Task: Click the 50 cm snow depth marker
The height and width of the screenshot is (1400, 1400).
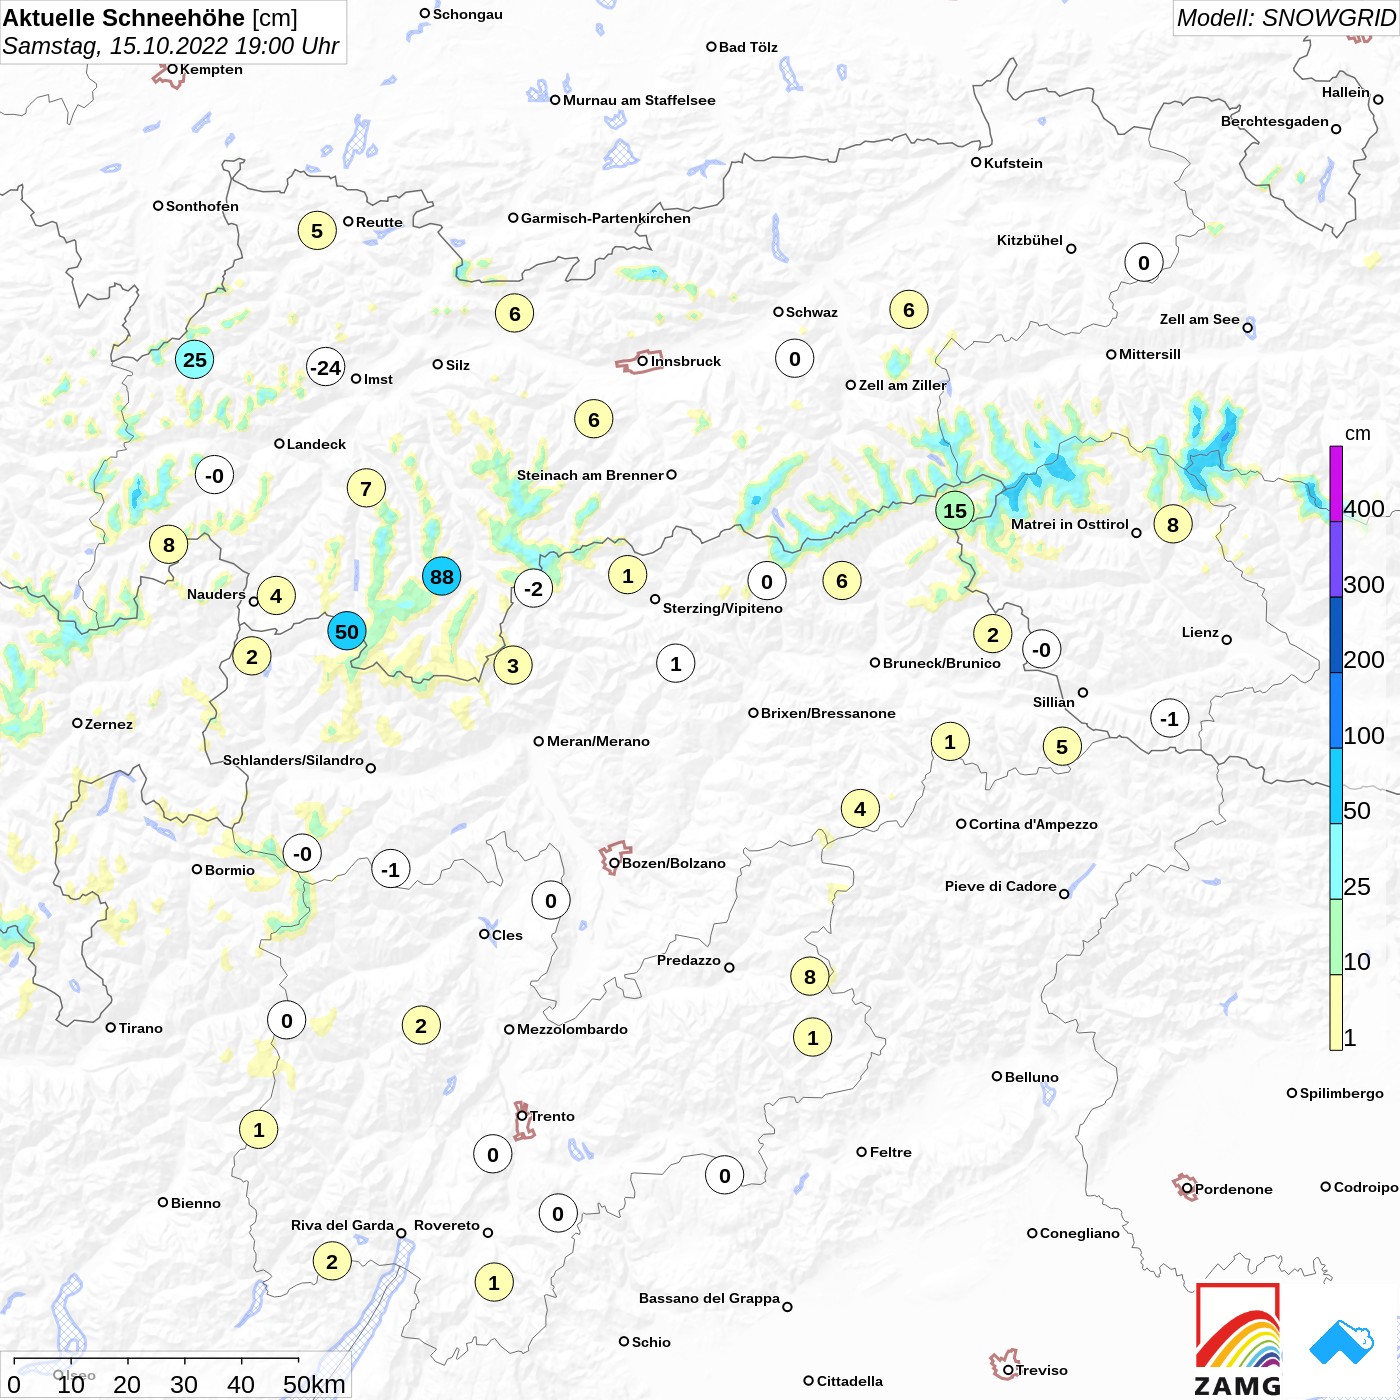Action: 347,631
